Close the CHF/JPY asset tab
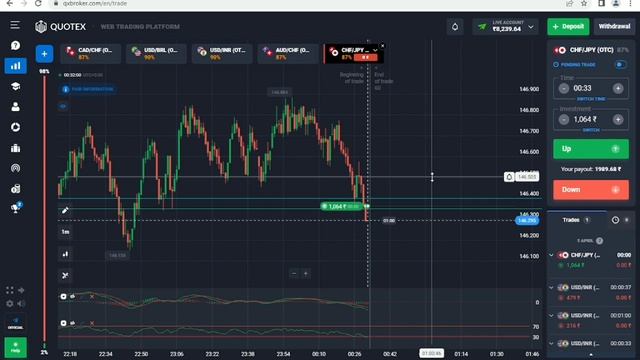This screenshot has width=640, height=360. pos(382,46)
